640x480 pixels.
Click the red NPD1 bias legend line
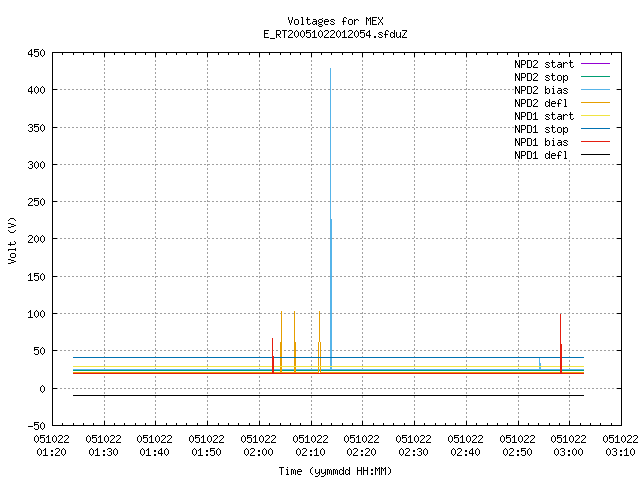pos(595,142)
